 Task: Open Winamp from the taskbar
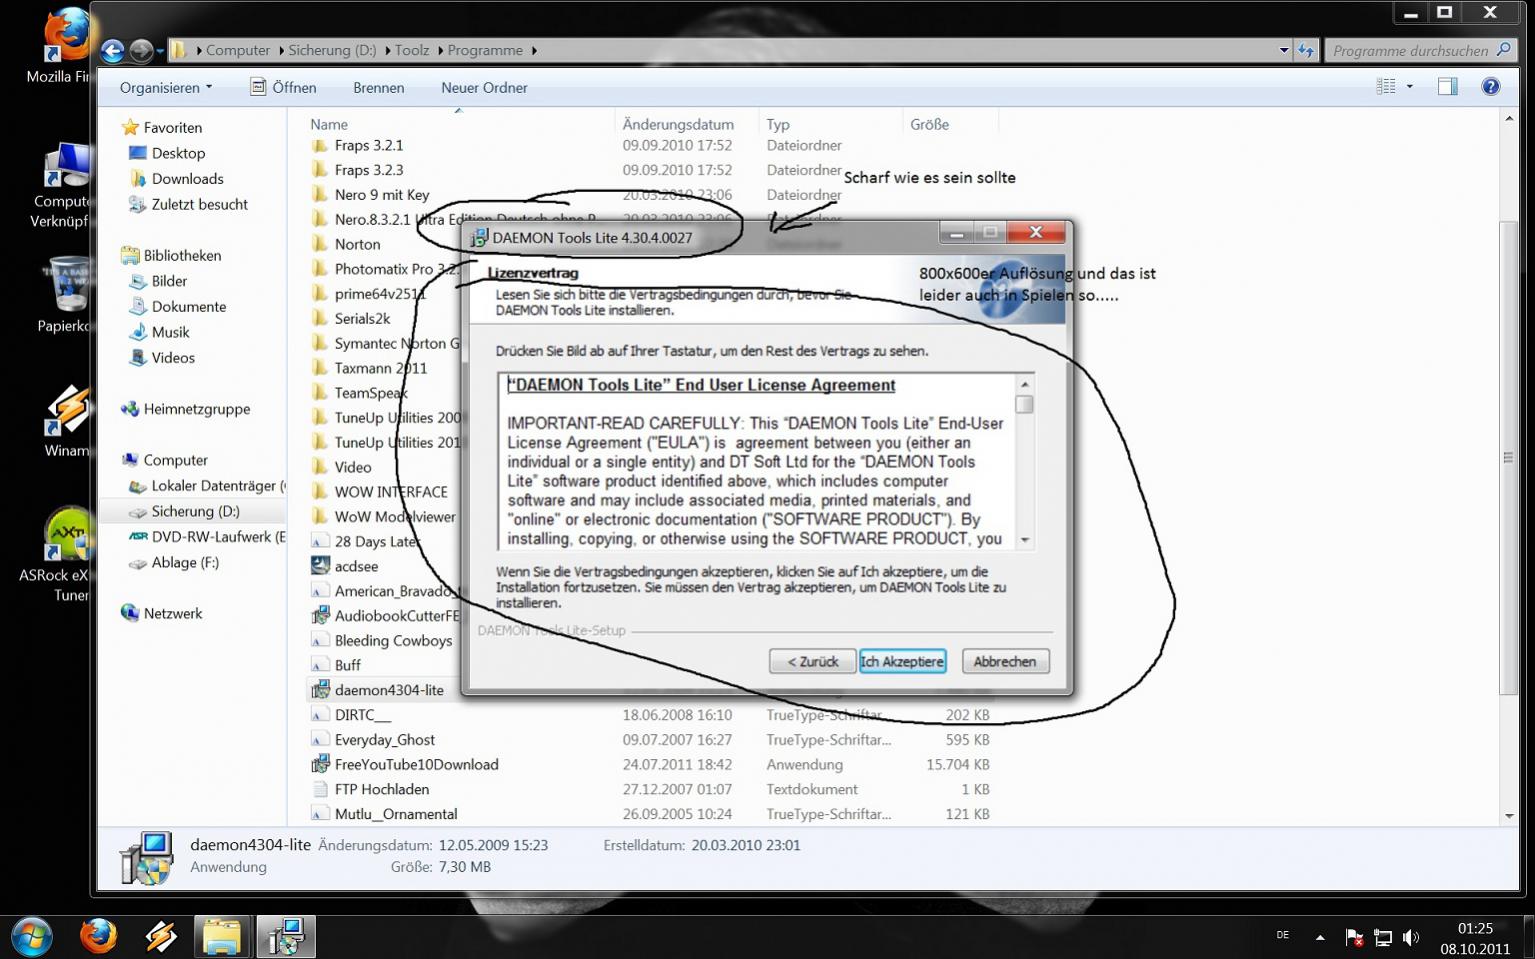click(x=160, y=937)
